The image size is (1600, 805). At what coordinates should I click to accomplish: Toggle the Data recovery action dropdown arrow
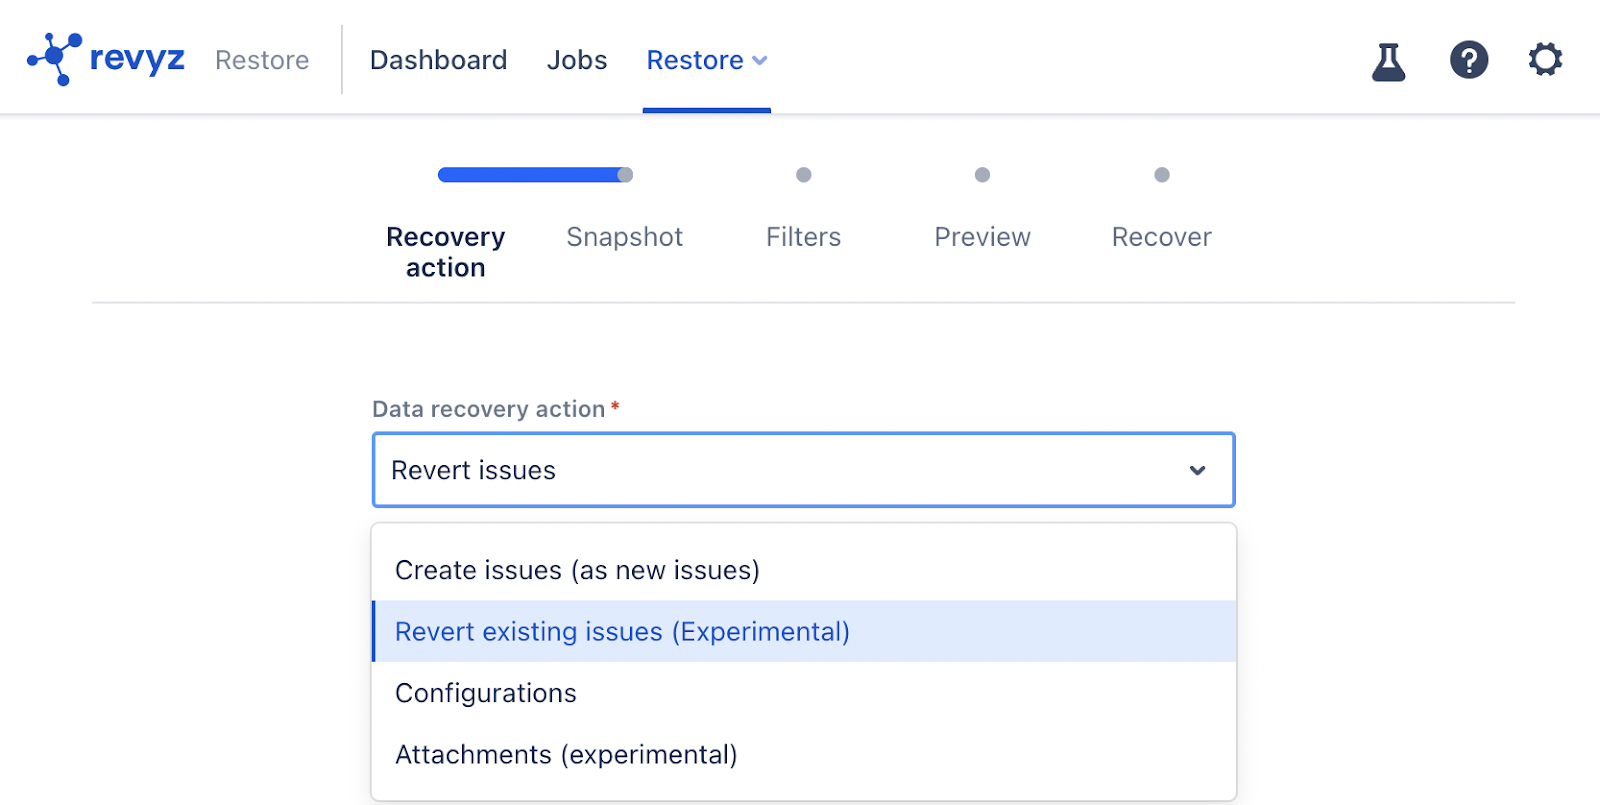coord(1197,470)
